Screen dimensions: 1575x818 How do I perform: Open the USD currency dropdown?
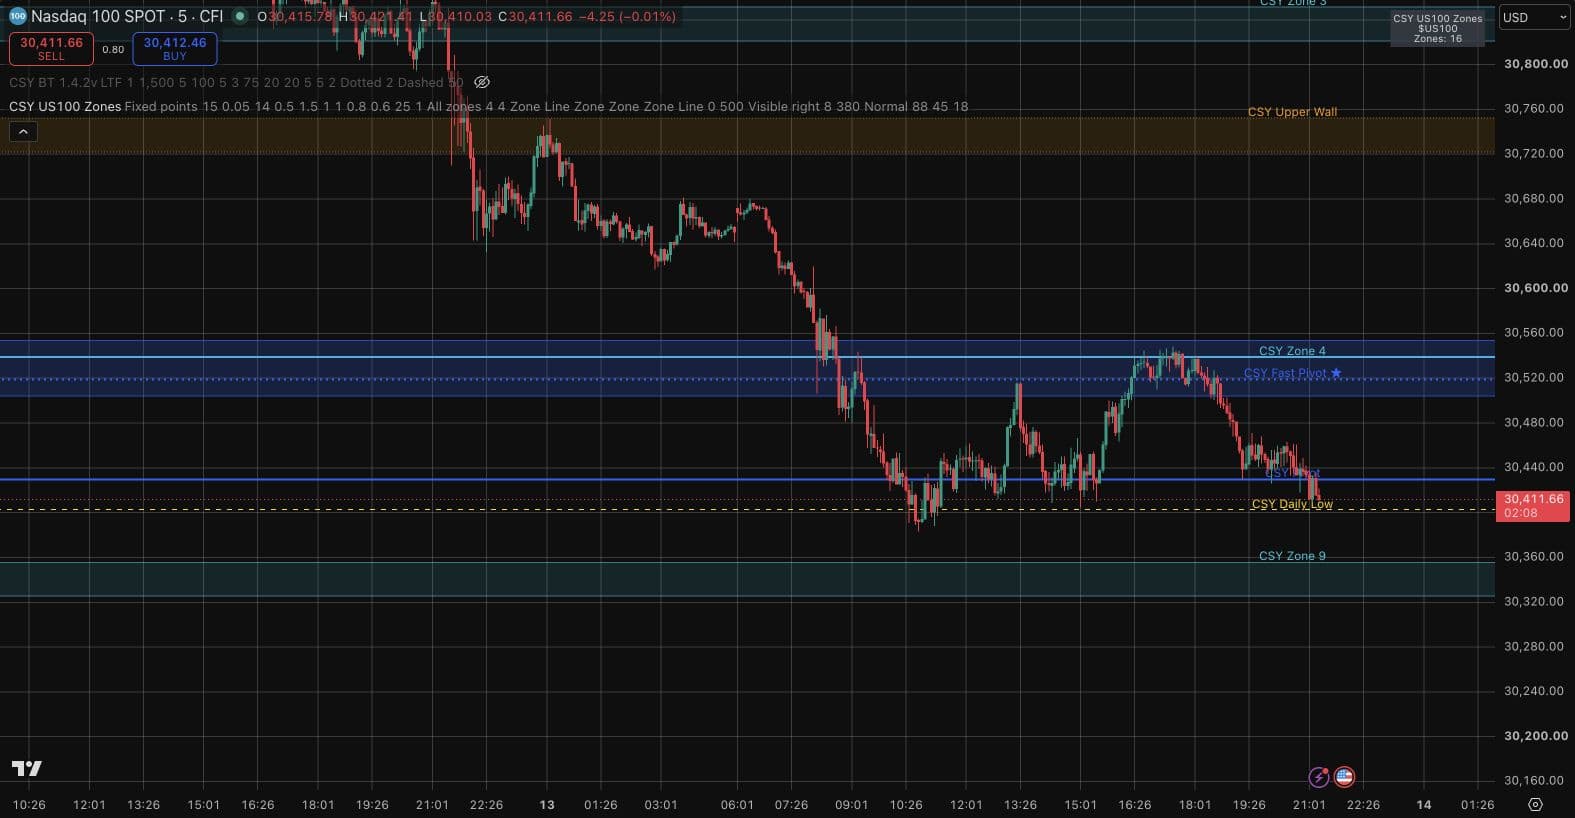1535,17
